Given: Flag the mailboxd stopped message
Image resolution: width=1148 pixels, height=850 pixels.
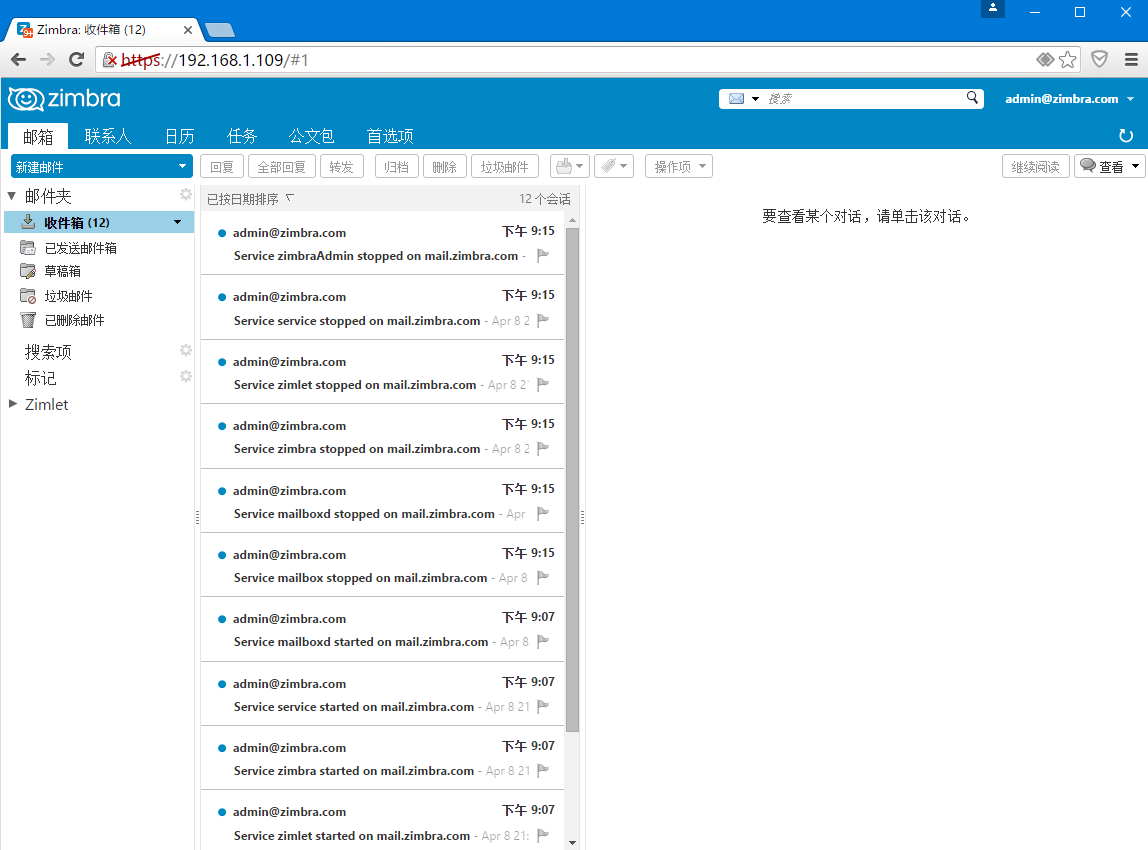Looking at the screenshot, I should (x=543, y=513).
